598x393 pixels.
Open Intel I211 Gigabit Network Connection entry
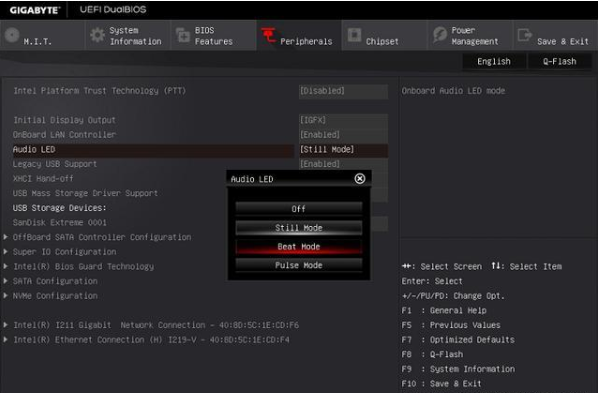pos(156,325)
